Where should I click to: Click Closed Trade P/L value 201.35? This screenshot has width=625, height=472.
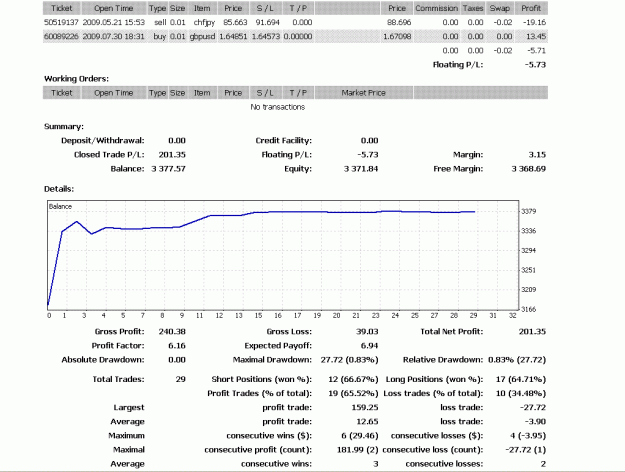172,155
